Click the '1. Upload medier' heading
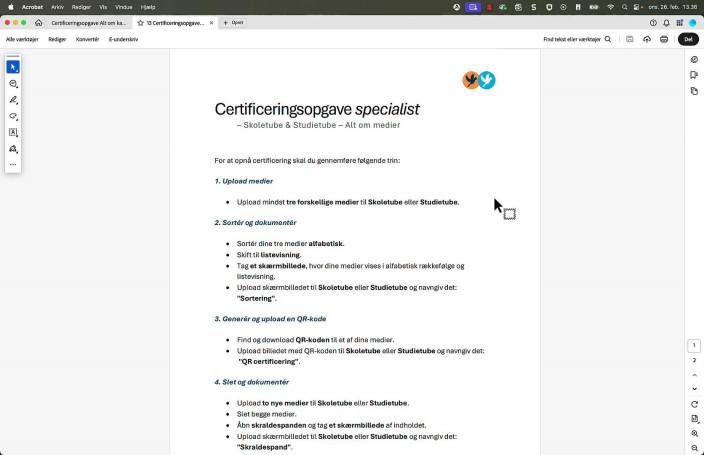704x455 pixels. [244, 181]
